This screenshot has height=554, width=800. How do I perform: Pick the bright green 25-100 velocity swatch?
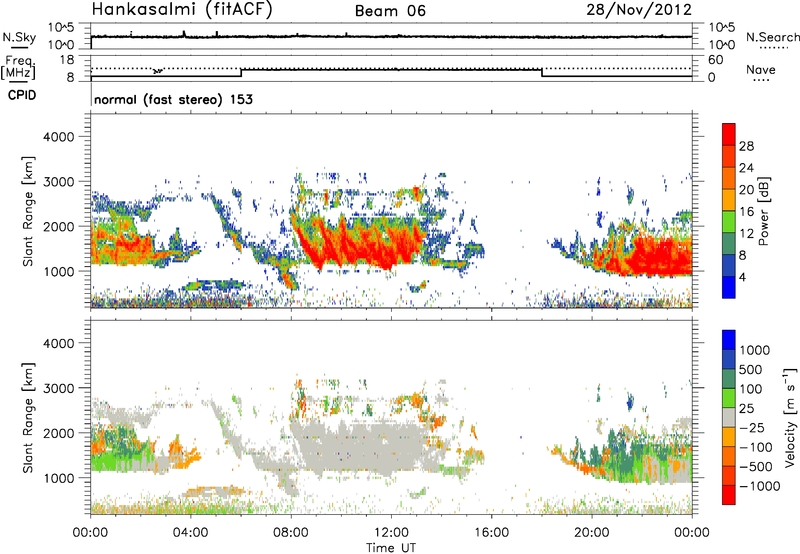pos(729,398)
